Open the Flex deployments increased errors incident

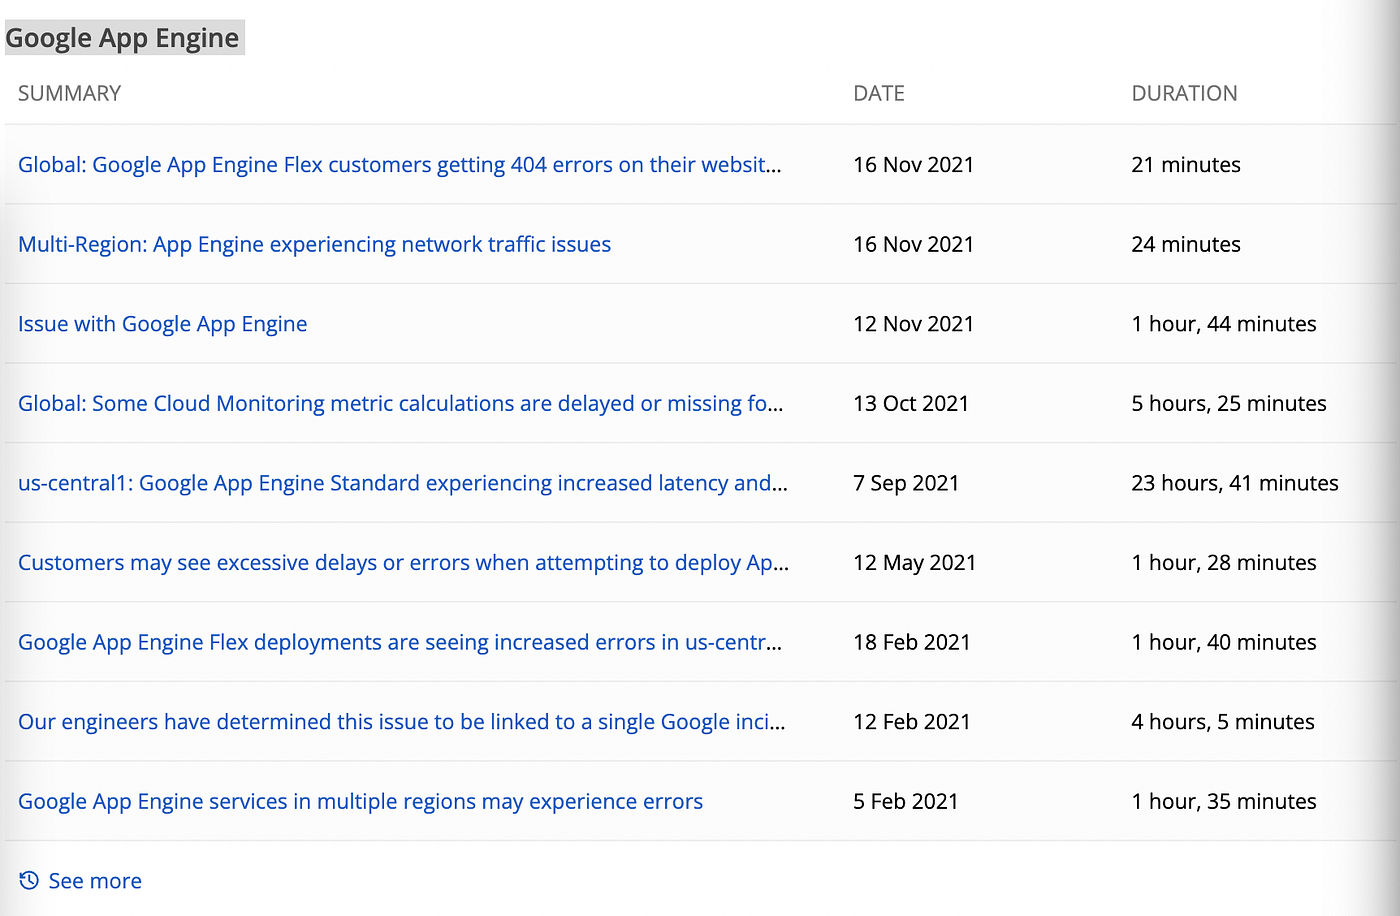tap(400, 642)
